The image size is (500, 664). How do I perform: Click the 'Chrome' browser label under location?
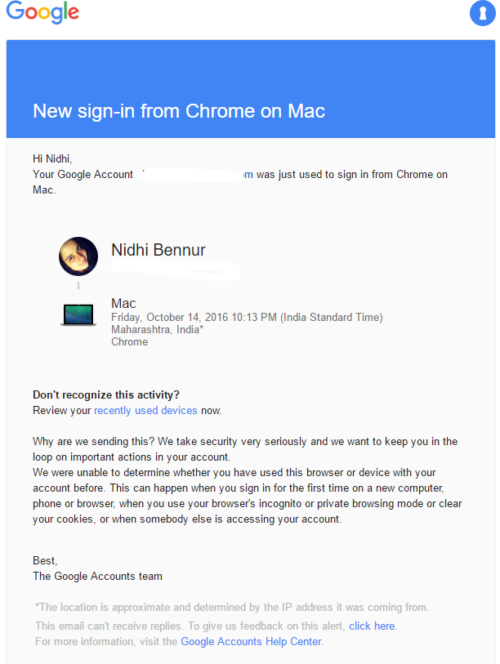click(130, 342)
